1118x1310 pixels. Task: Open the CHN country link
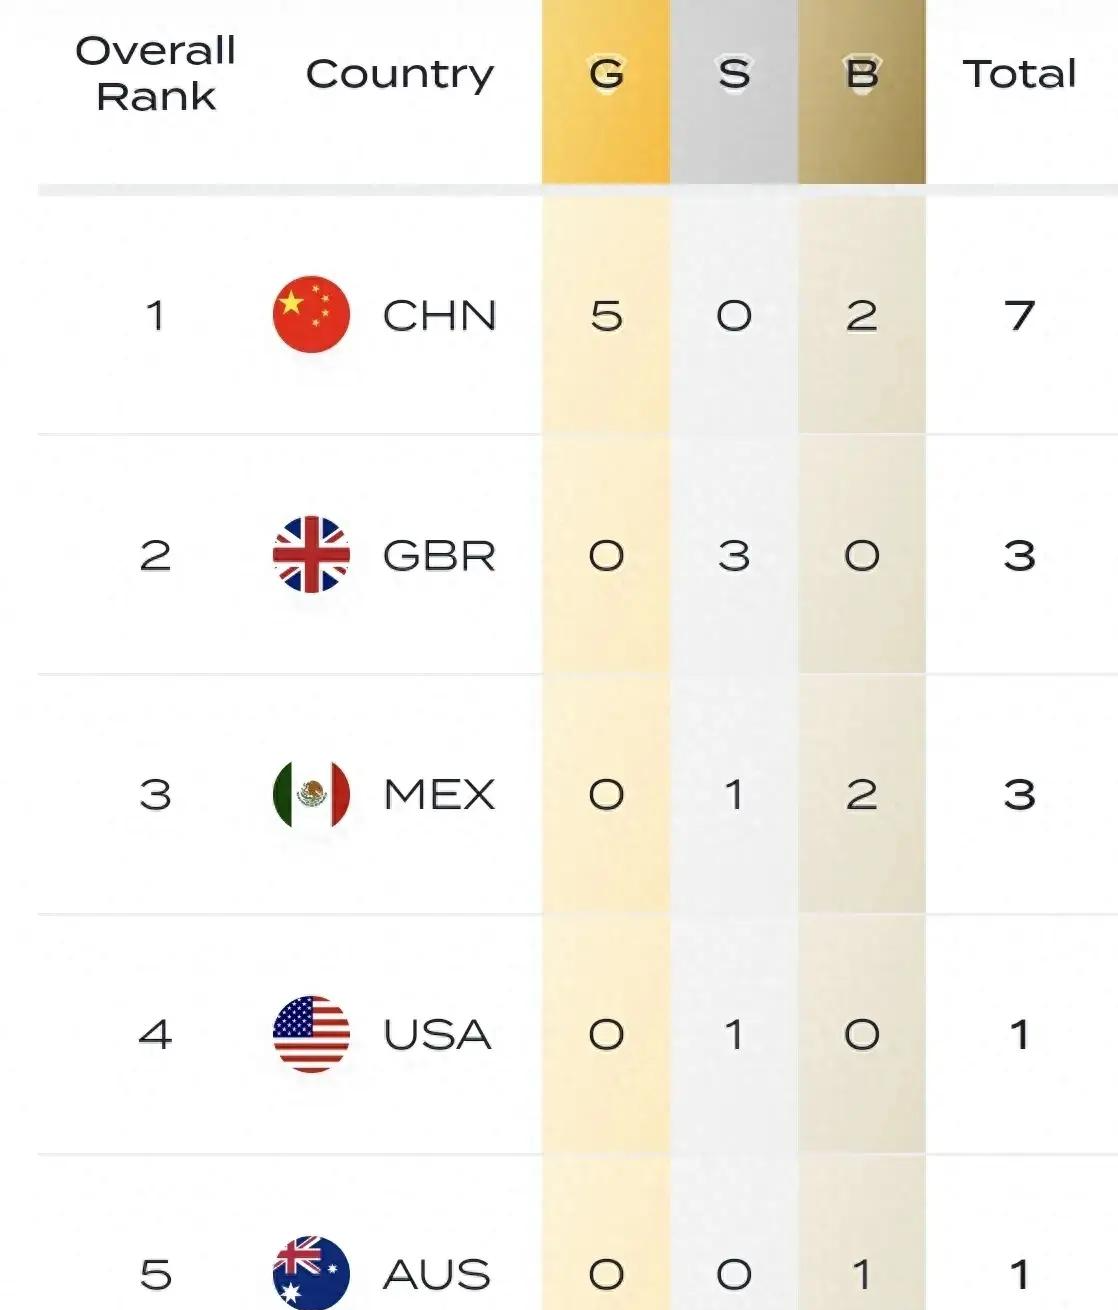coord(439,316)
